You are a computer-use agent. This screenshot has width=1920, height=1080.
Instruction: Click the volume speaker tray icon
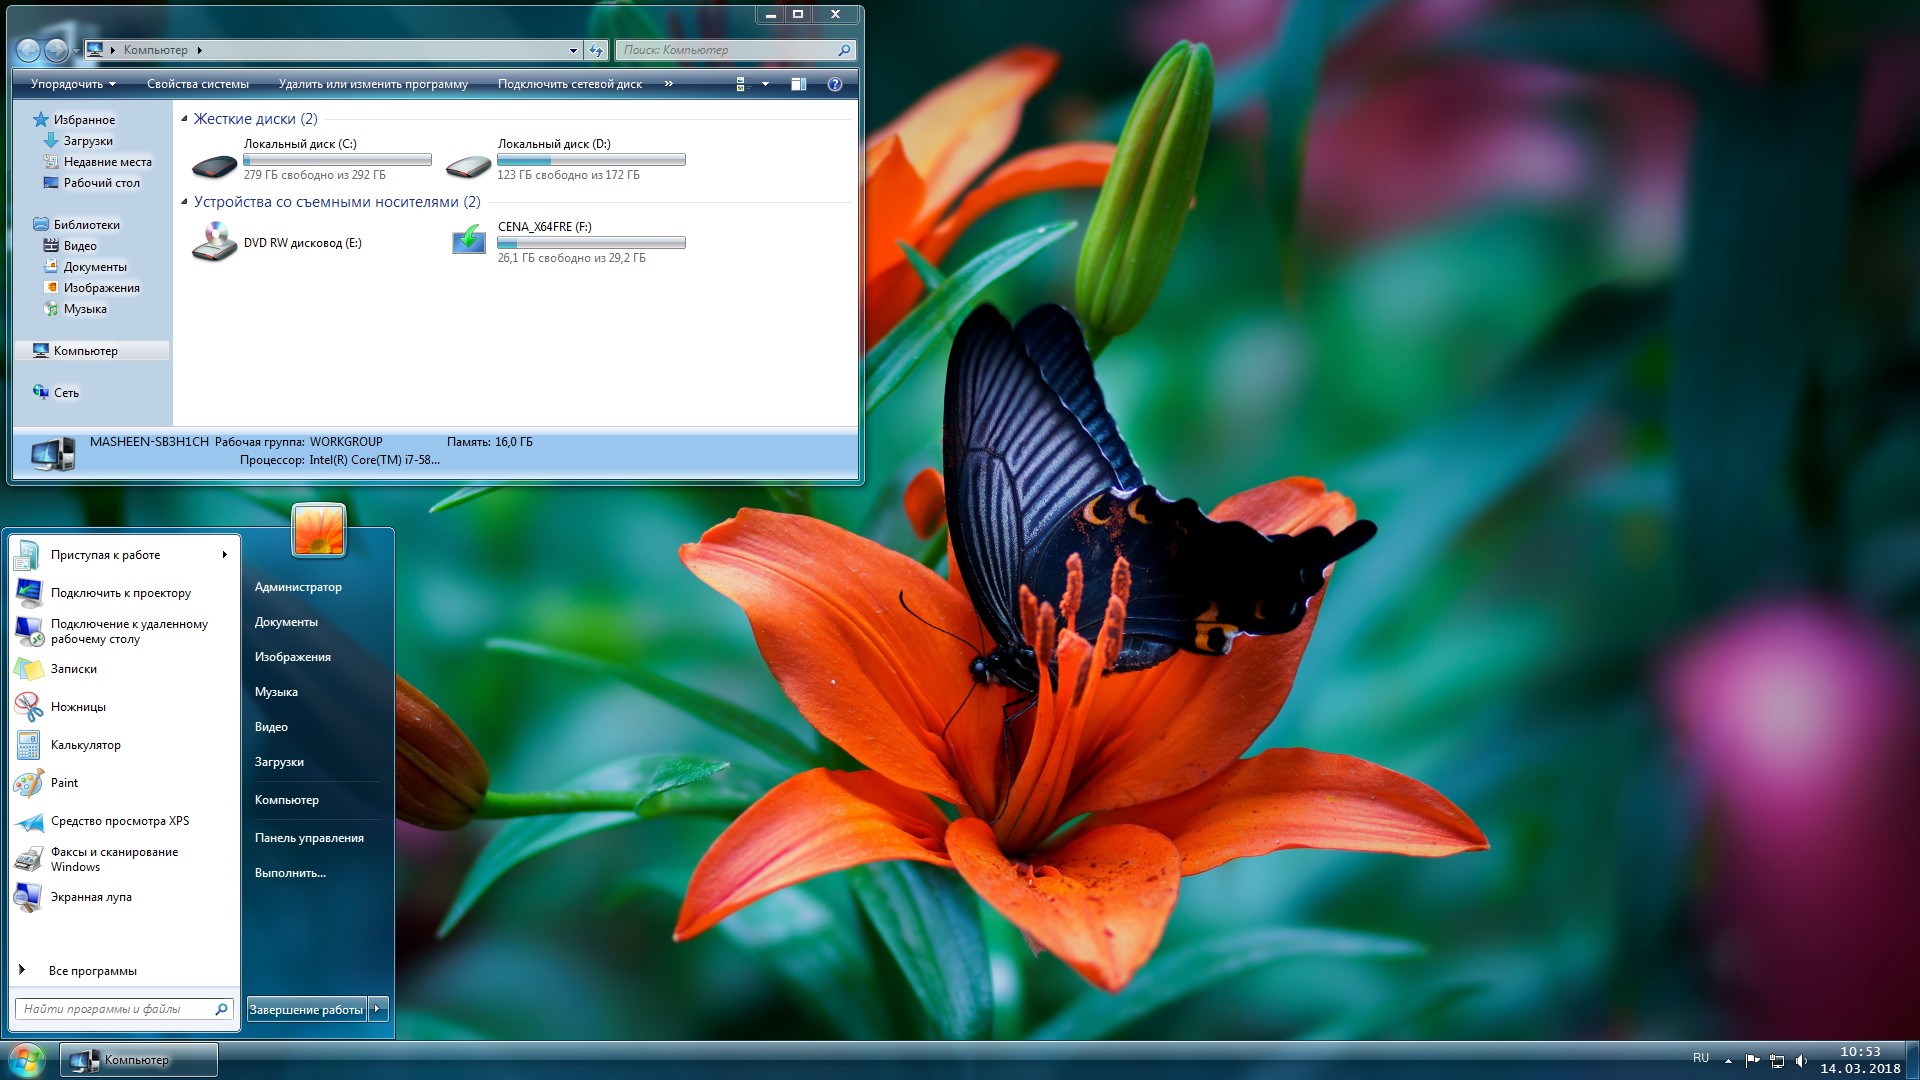(x=1801, y=1061)
